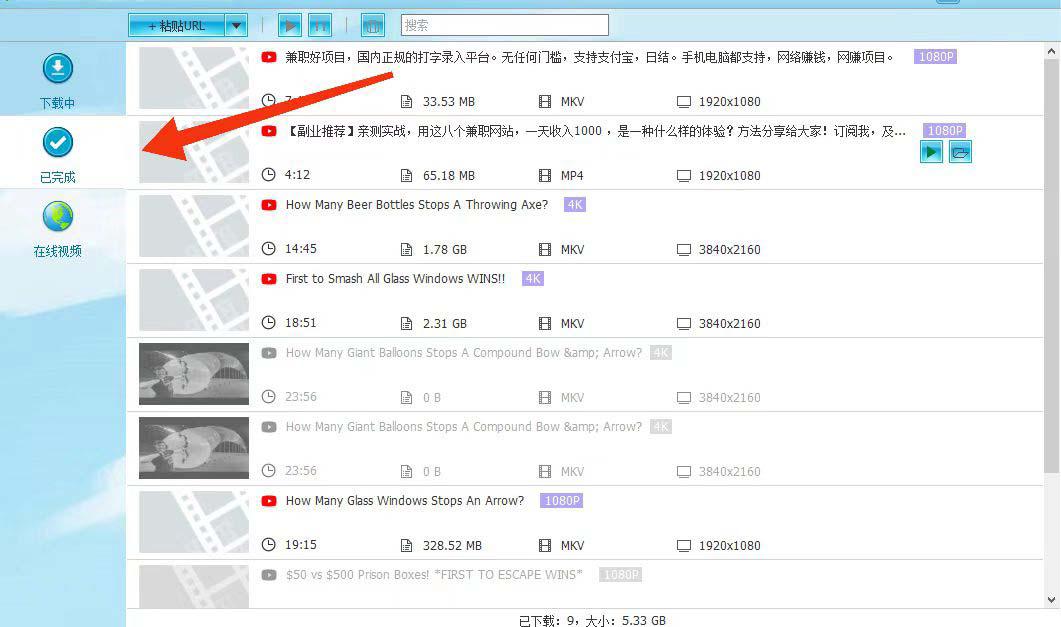This screenshot has height=627, width=1061.
Task: Focus the 搜索 search input field
Action: coord(504,25)
